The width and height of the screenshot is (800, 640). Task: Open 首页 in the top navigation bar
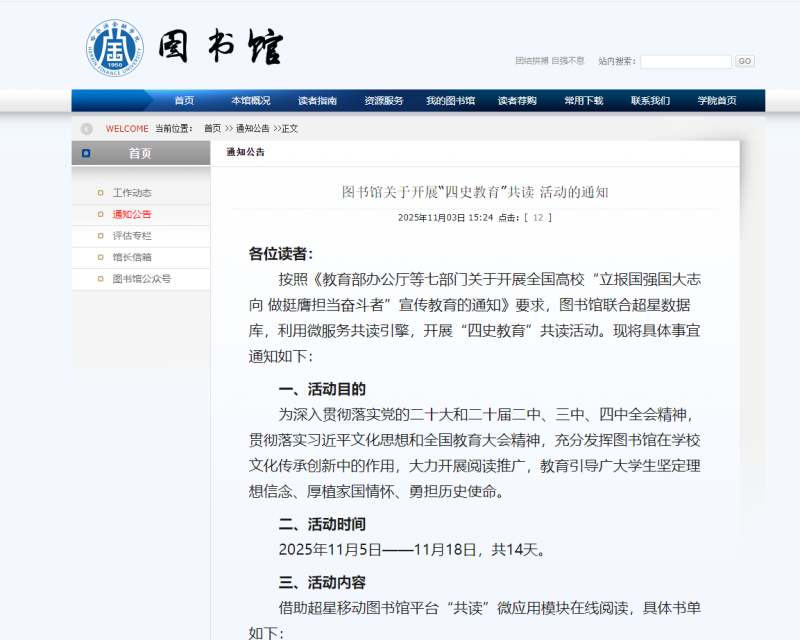[184, 101]
